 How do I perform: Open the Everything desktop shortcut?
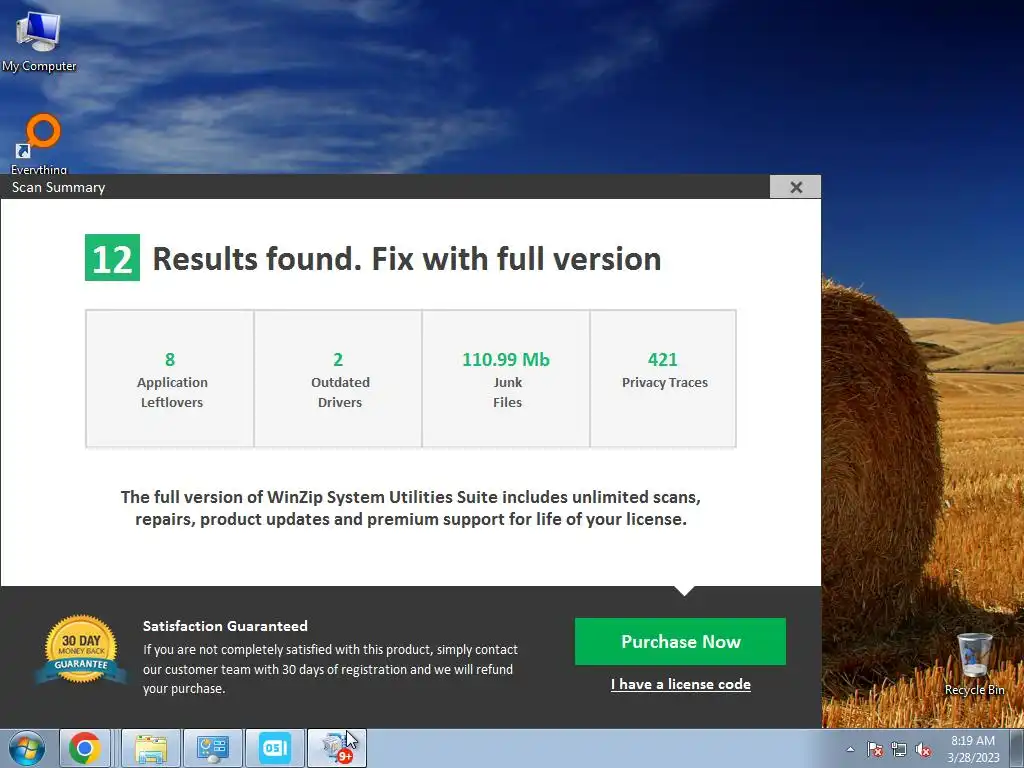coord(39,144)
